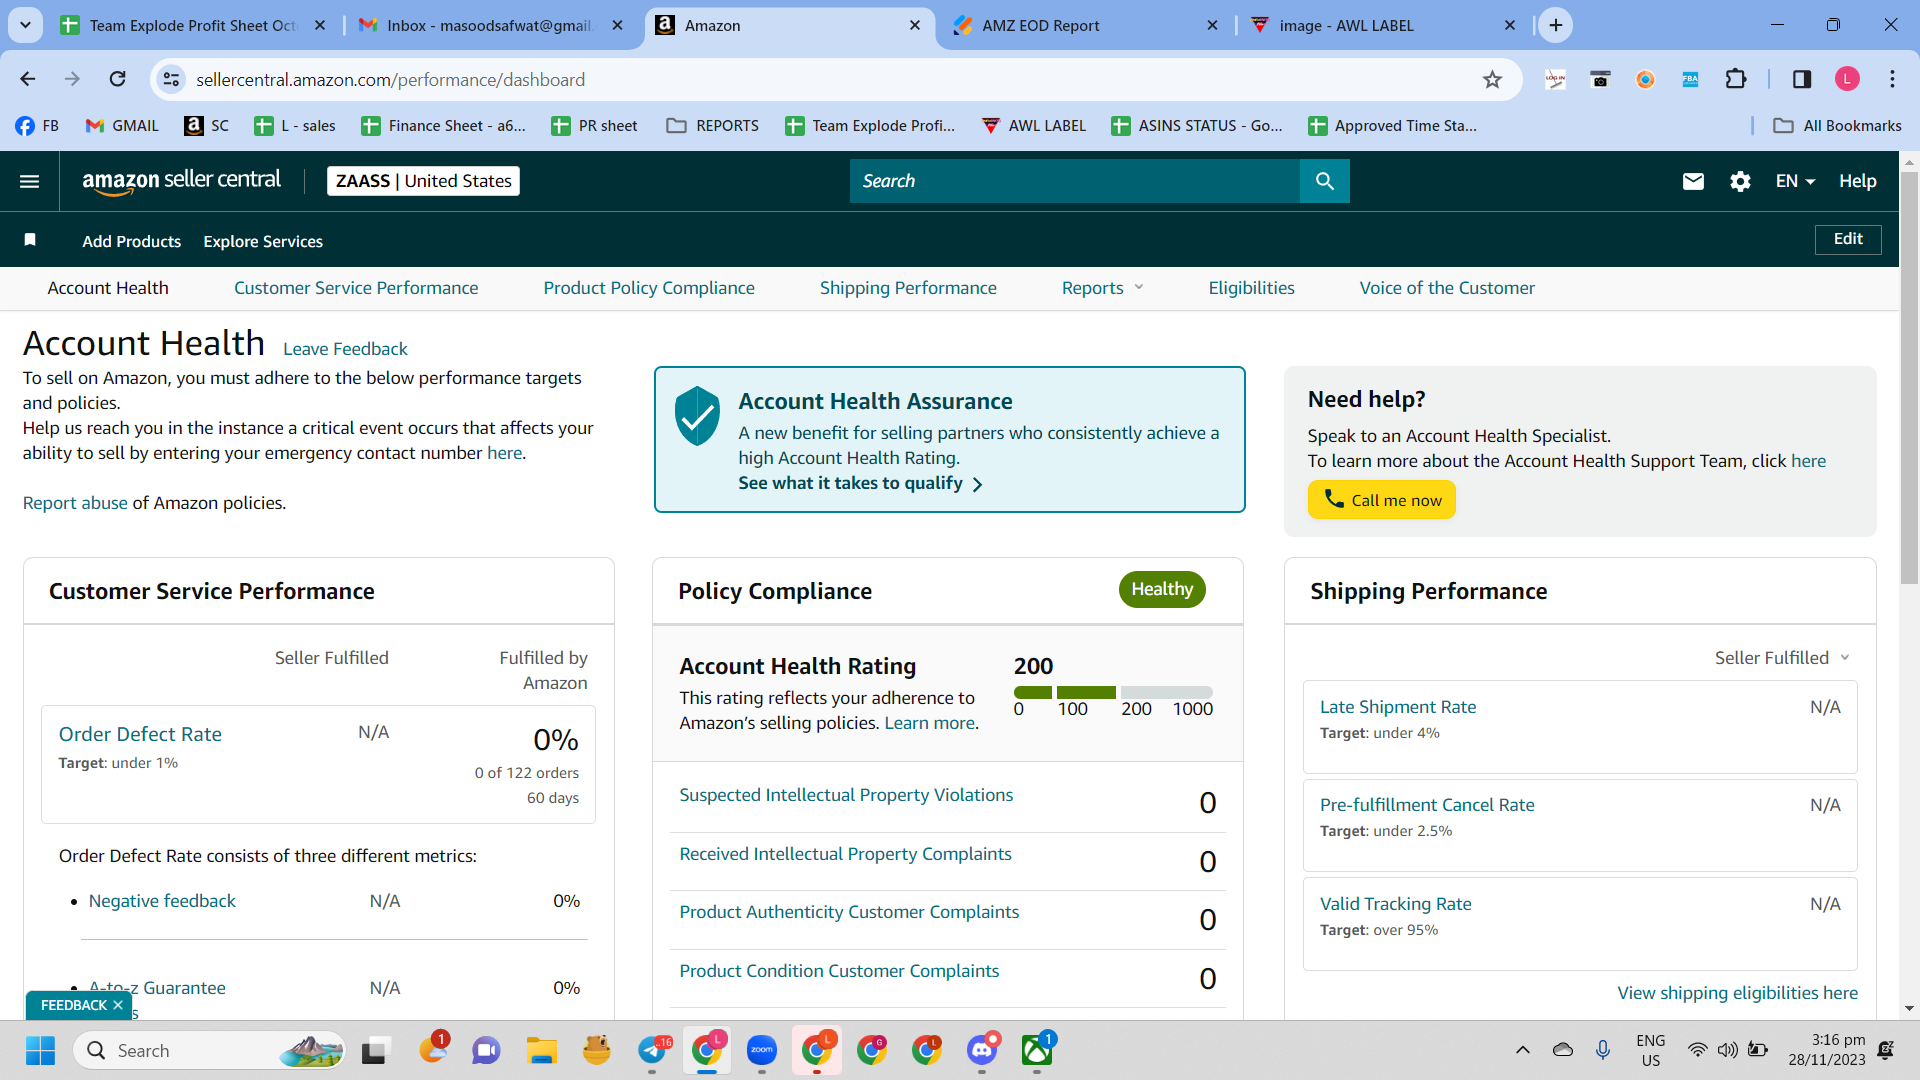The image size is (1920, 1080).
Task: Click the Help link in header
Action: tap(1857, 181)
